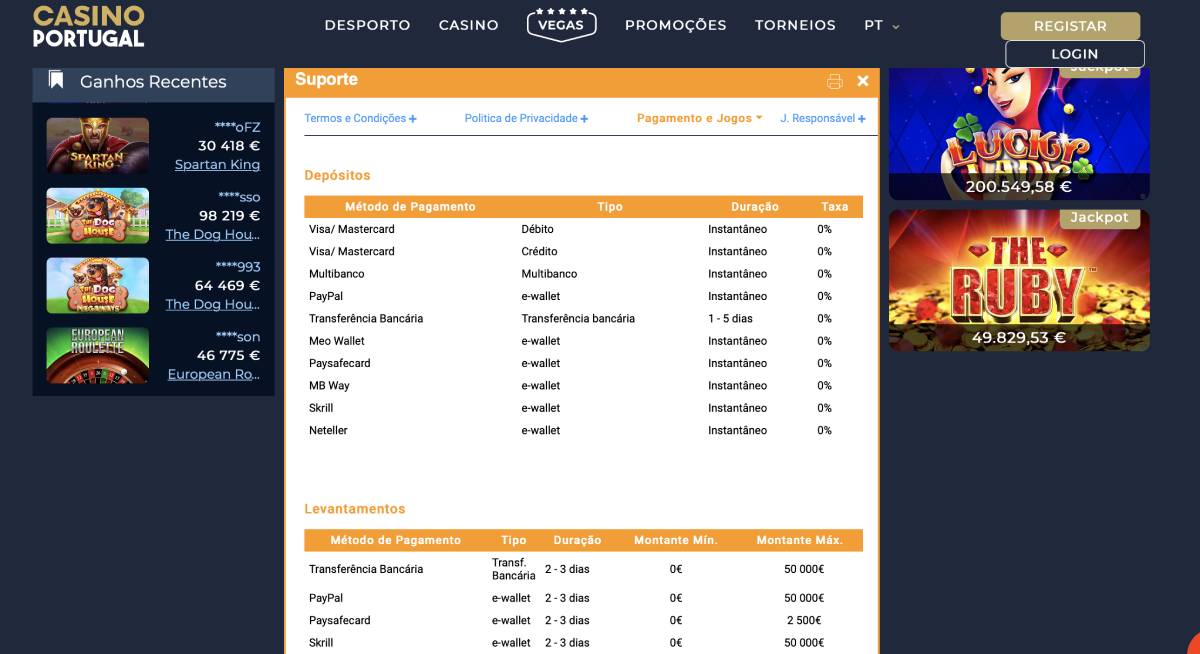Viewport: 1200px width, 654px height.
Task: Click the Ganhos Recentes heading
Action: click(153, 82)
